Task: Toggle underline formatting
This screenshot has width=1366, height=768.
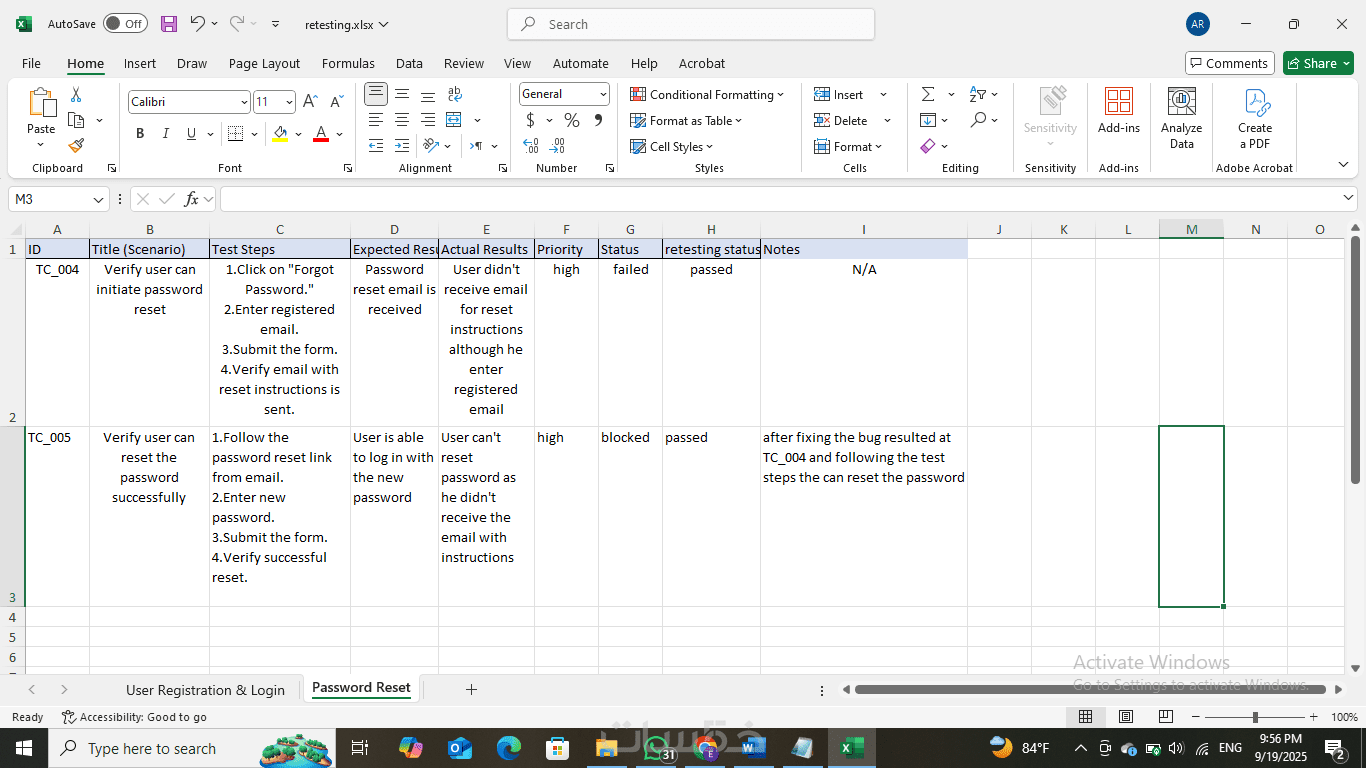Action: click(190, 133)
